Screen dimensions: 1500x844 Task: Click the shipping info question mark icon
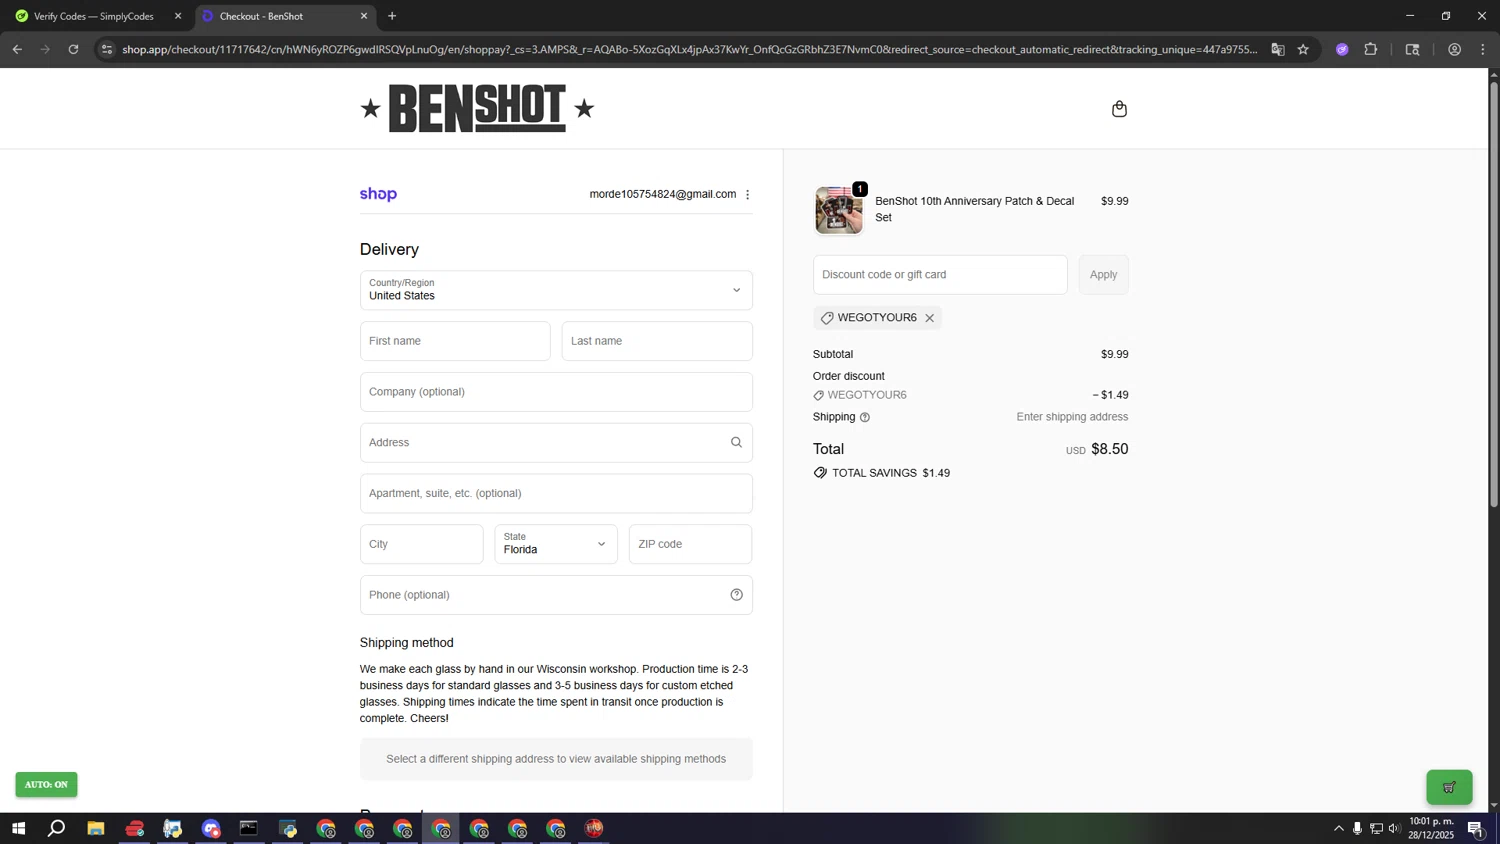tap(865, 417)
